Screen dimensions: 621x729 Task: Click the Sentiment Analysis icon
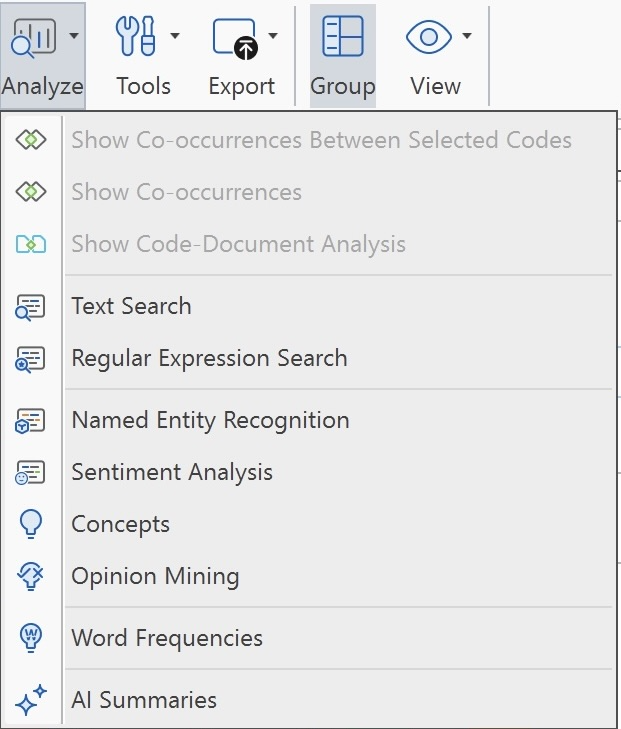point(31,473)
